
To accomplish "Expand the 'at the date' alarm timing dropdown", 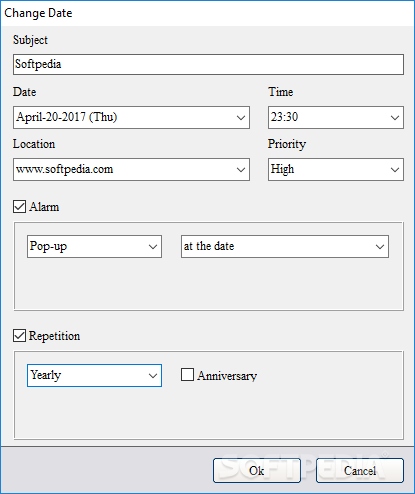I will (285, 246).
